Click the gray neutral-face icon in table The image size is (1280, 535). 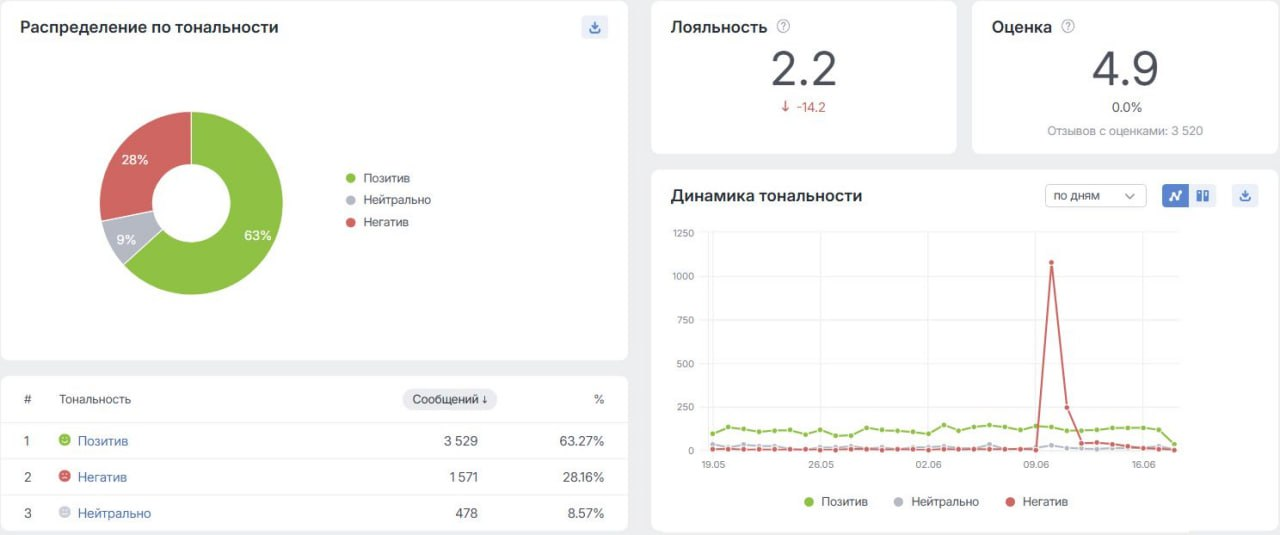pyautogui.click(x=65, y=512)
